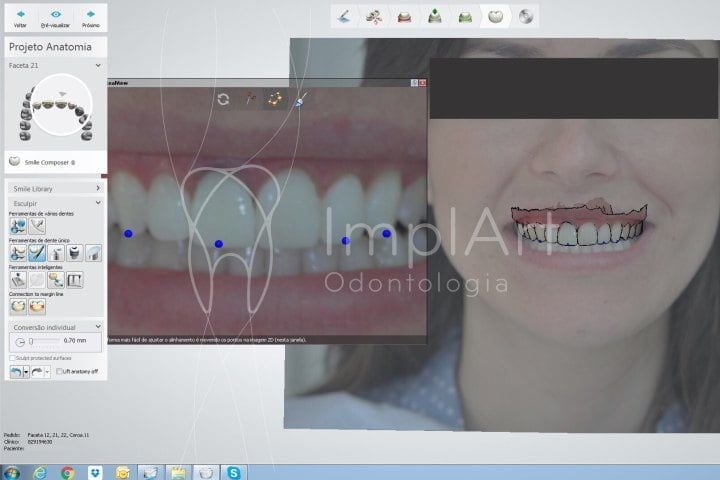The height and width of the screenshot is (480, 720).
Task: Collapse the Esculpir panel
Action: (x=98, y=202)
